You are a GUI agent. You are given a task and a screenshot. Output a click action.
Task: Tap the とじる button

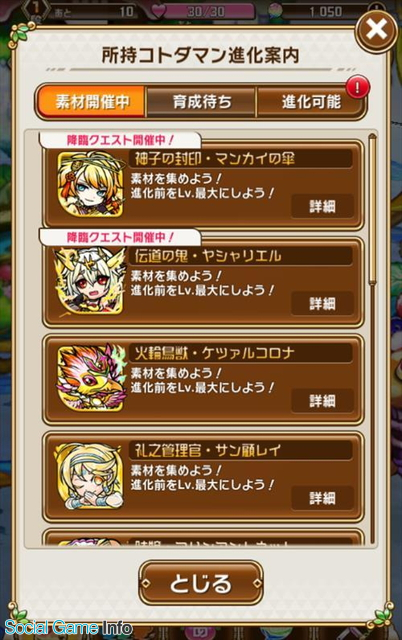[x=201, y=583]
